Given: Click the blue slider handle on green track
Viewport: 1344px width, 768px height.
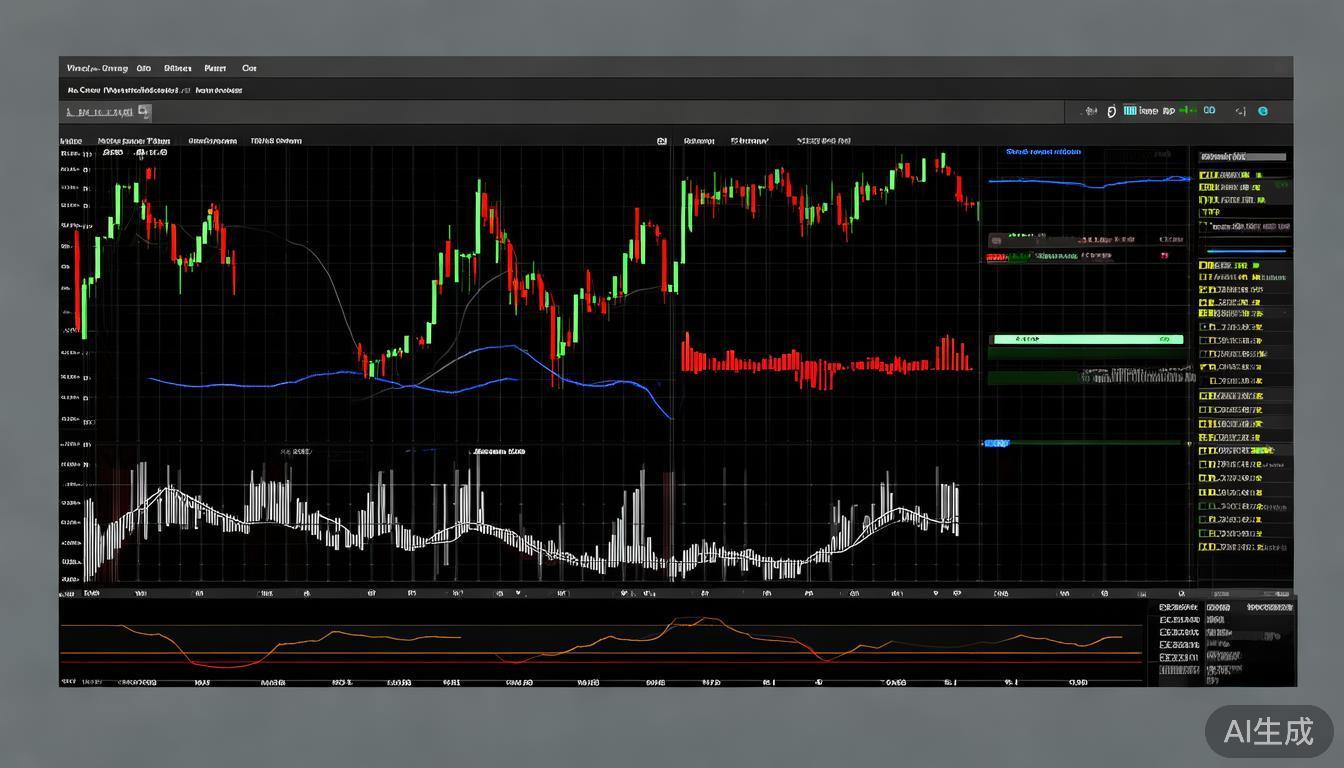Looking at the screenshot, I should click(997, 443).
